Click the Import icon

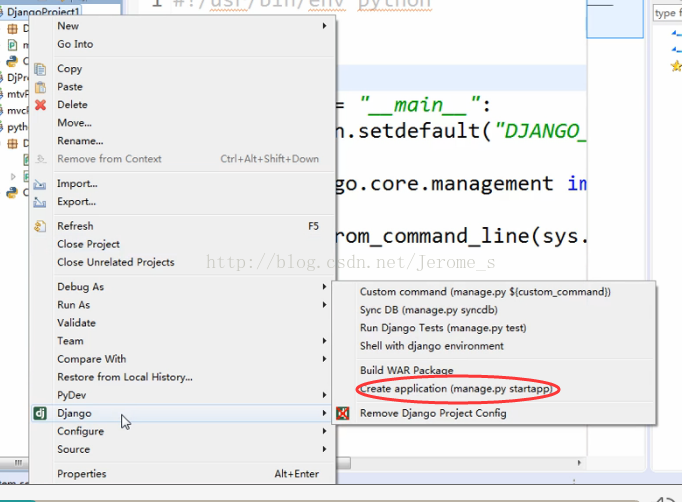coord(40,184)
